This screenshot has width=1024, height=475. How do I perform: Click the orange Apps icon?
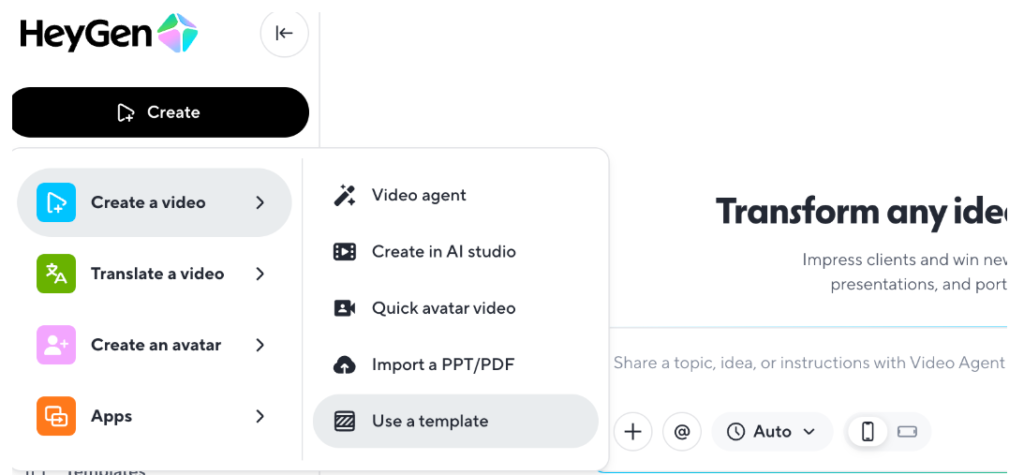click(x=56, y=416)
